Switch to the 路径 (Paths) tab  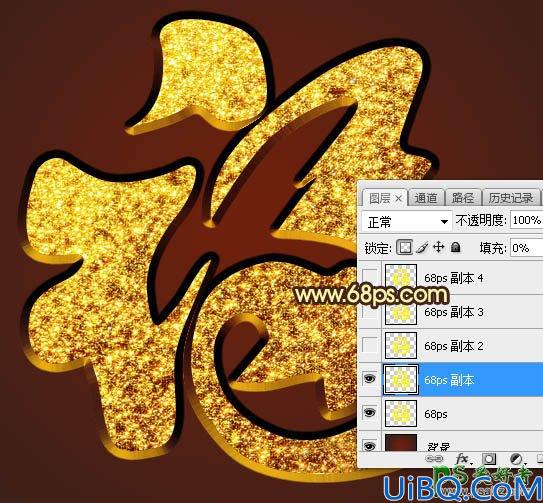[x=463, y=198]
